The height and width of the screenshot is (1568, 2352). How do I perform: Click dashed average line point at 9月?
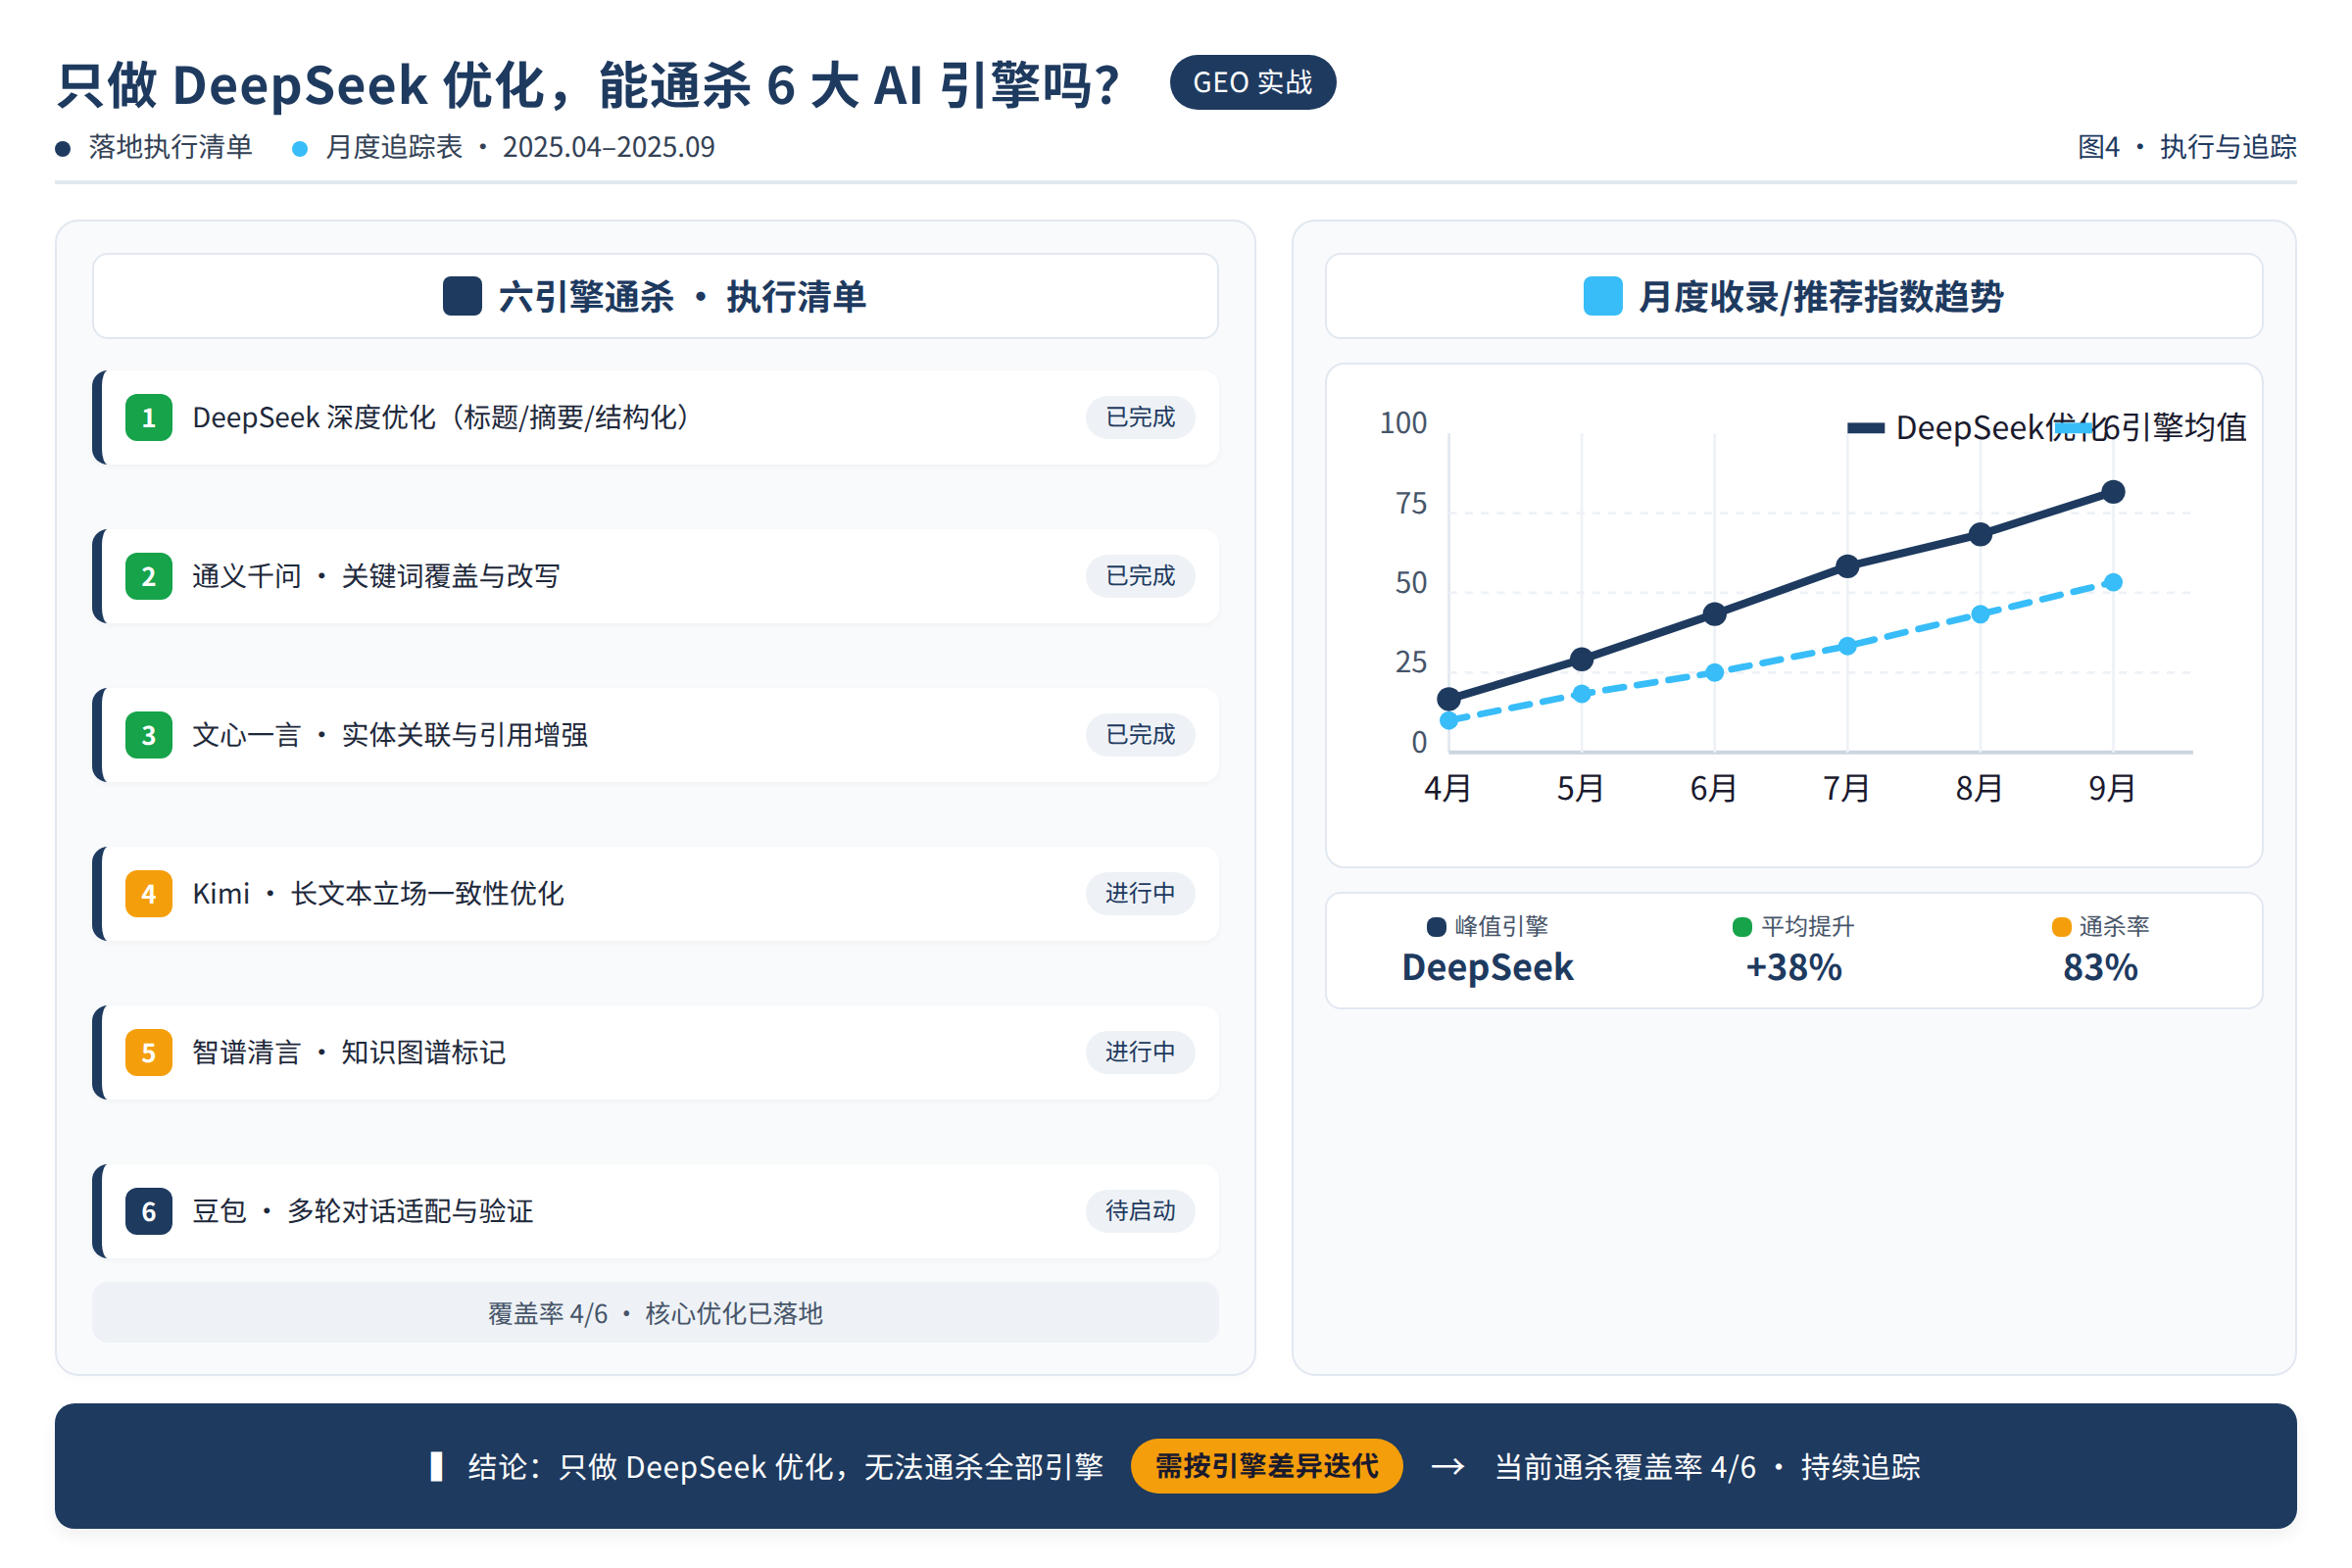point(2113,583)
